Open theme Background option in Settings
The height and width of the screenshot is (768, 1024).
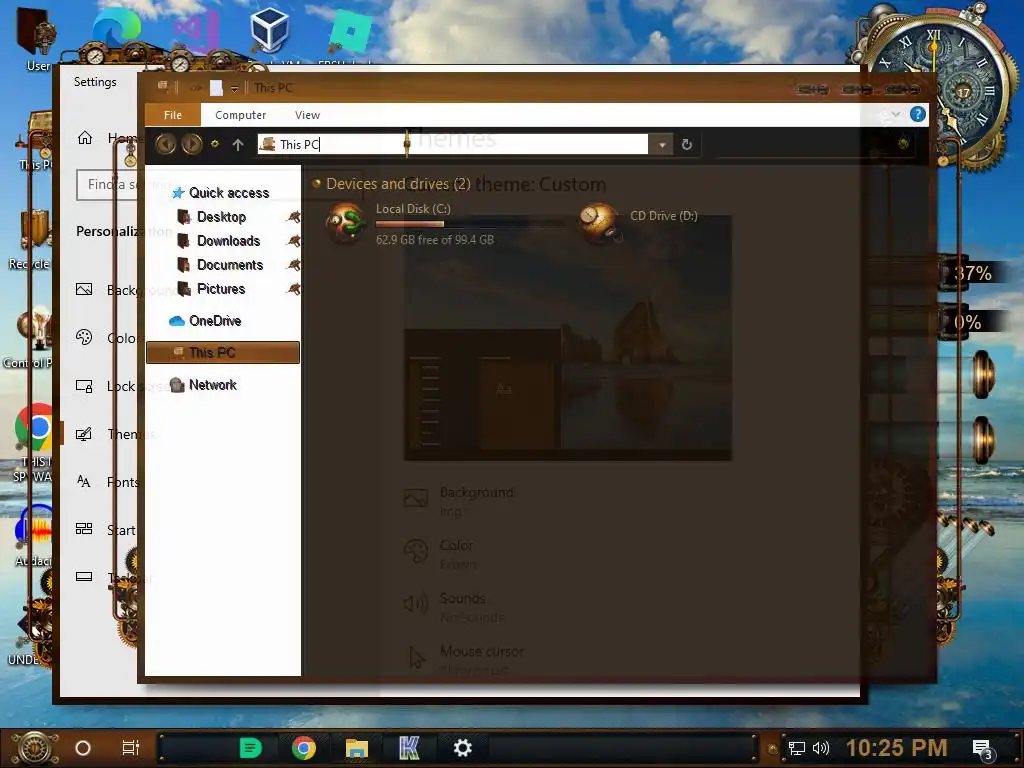click(460, 501)
